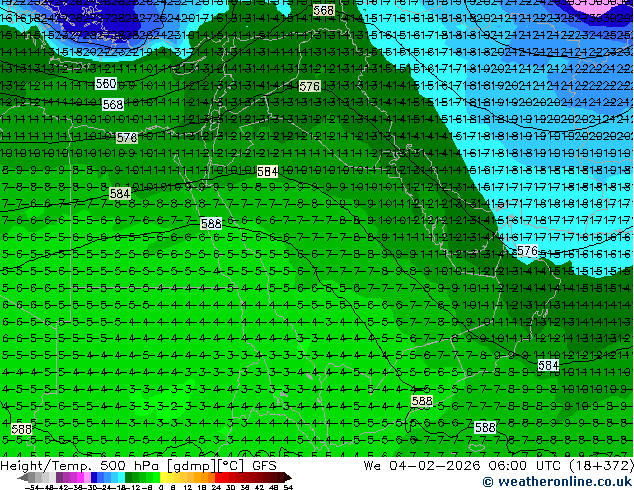Click the cyan swatch in the color legend
Image resolution: width=634 pixels, height=490 pixels.
pyautogui.click(x=121, y=477)
